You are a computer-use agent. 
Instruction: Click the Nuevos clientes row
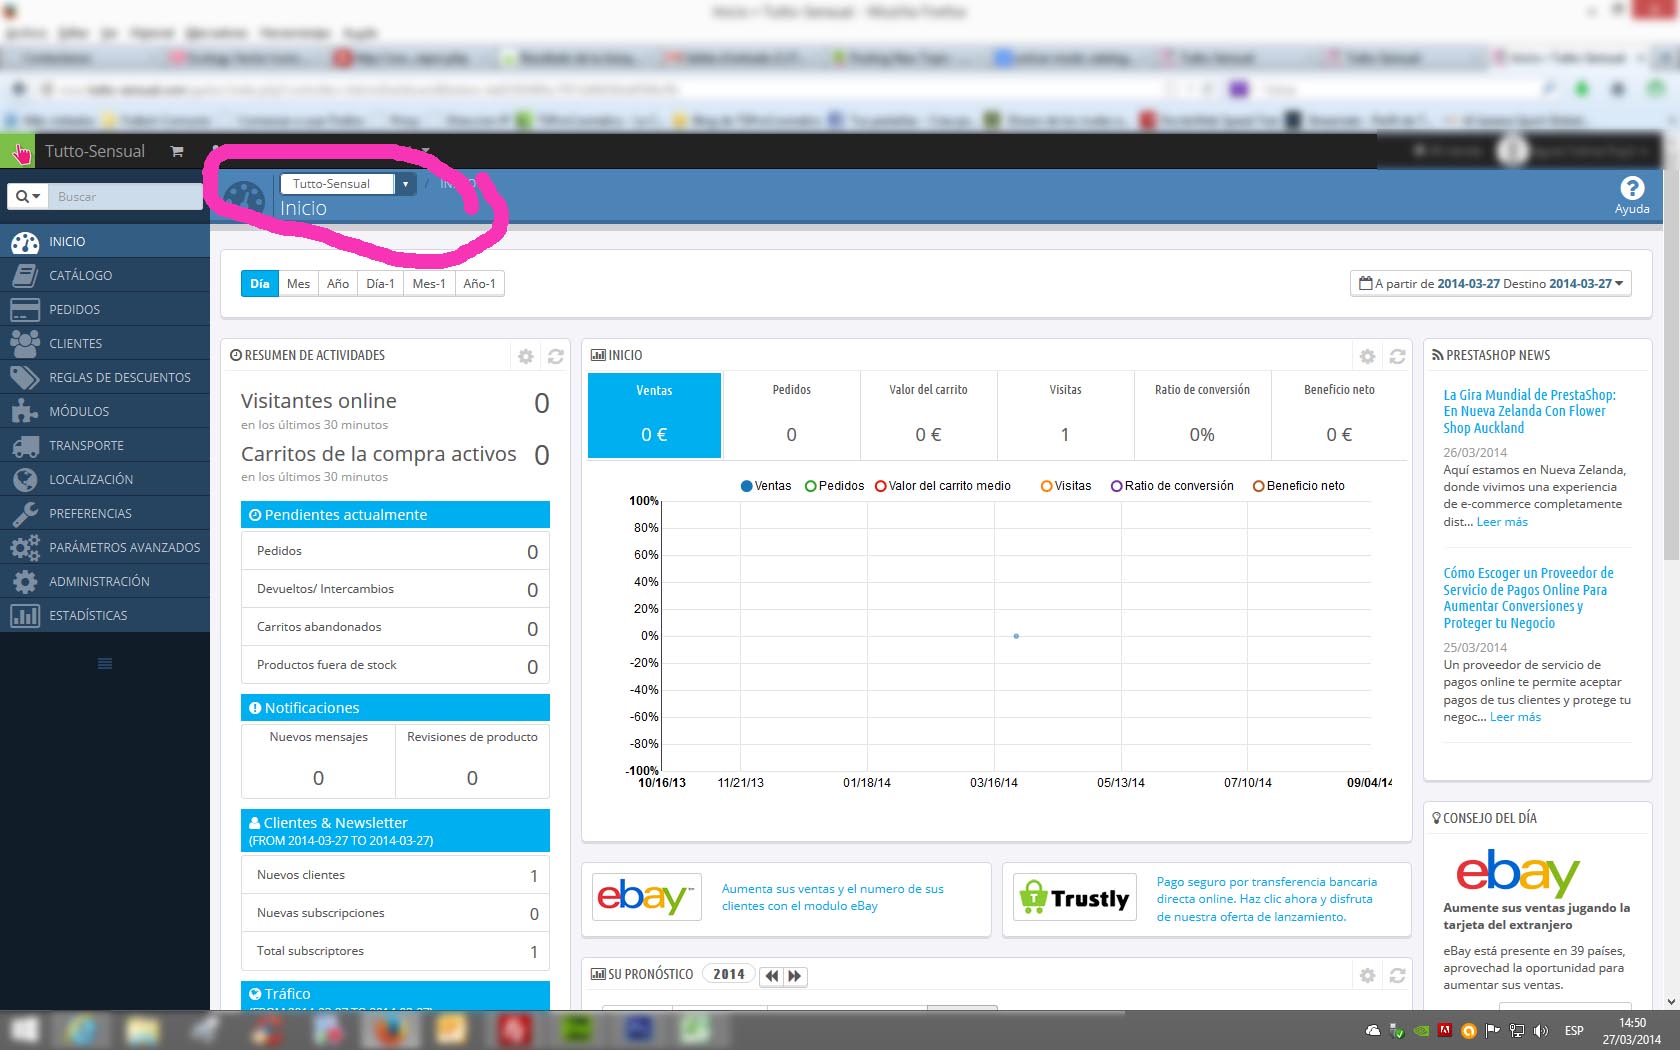pos(395,875)
